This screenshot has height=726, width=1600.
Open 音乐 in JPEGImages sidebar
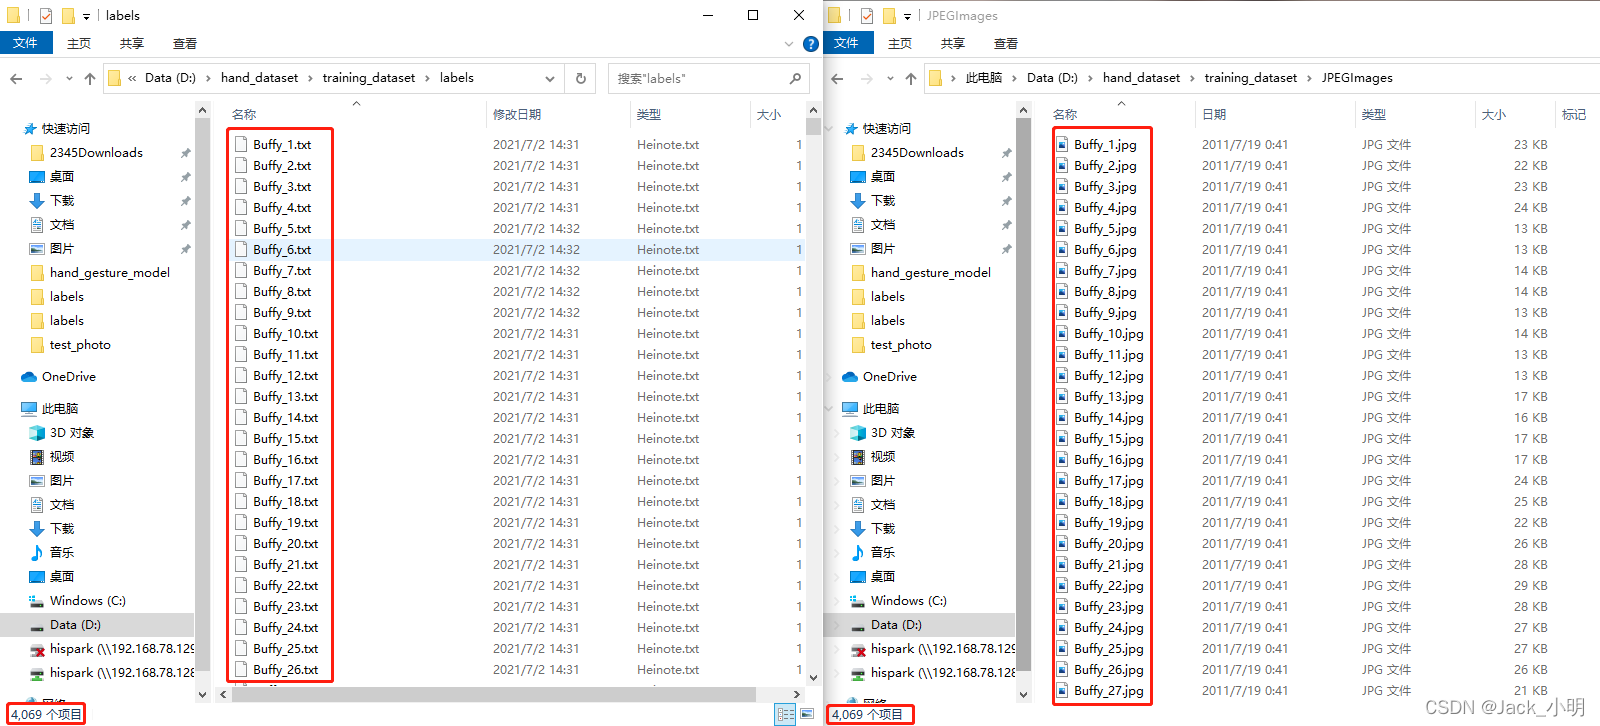(883, 552)
